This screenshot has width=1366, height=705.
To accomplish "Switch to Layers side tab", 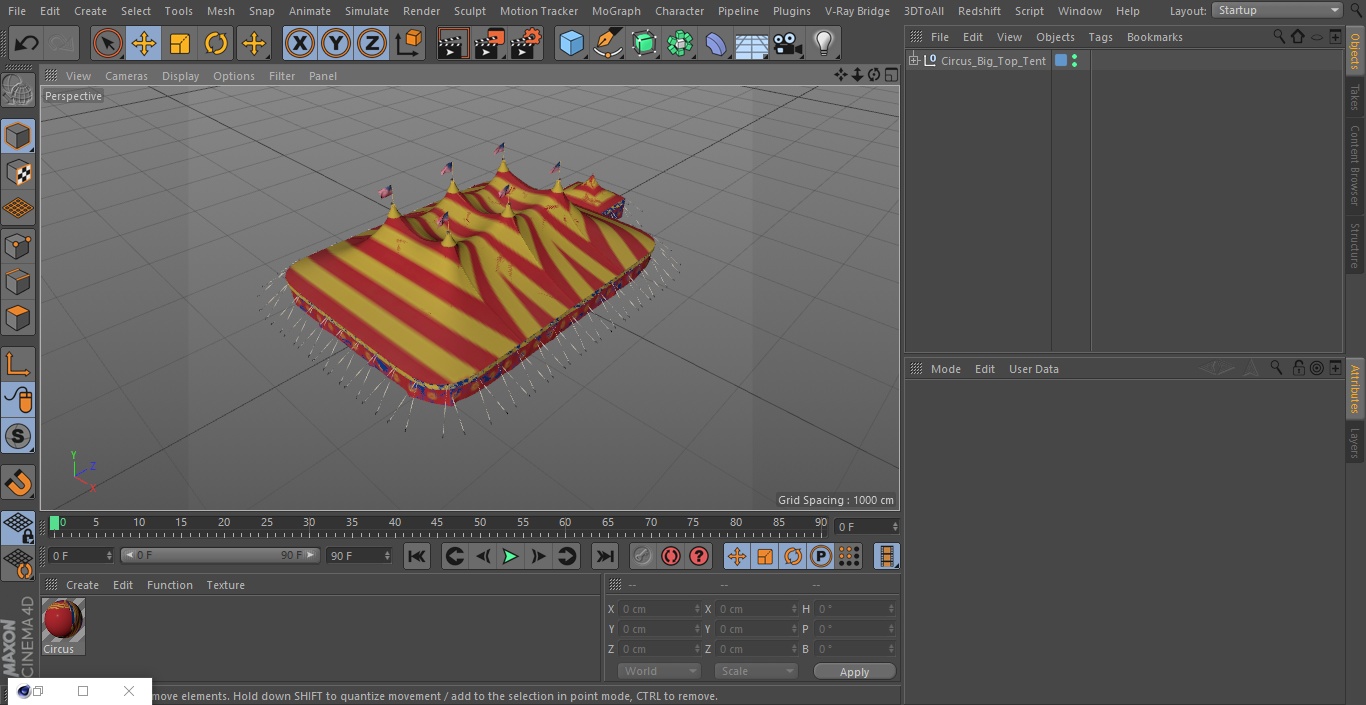I will [1355, 442].
